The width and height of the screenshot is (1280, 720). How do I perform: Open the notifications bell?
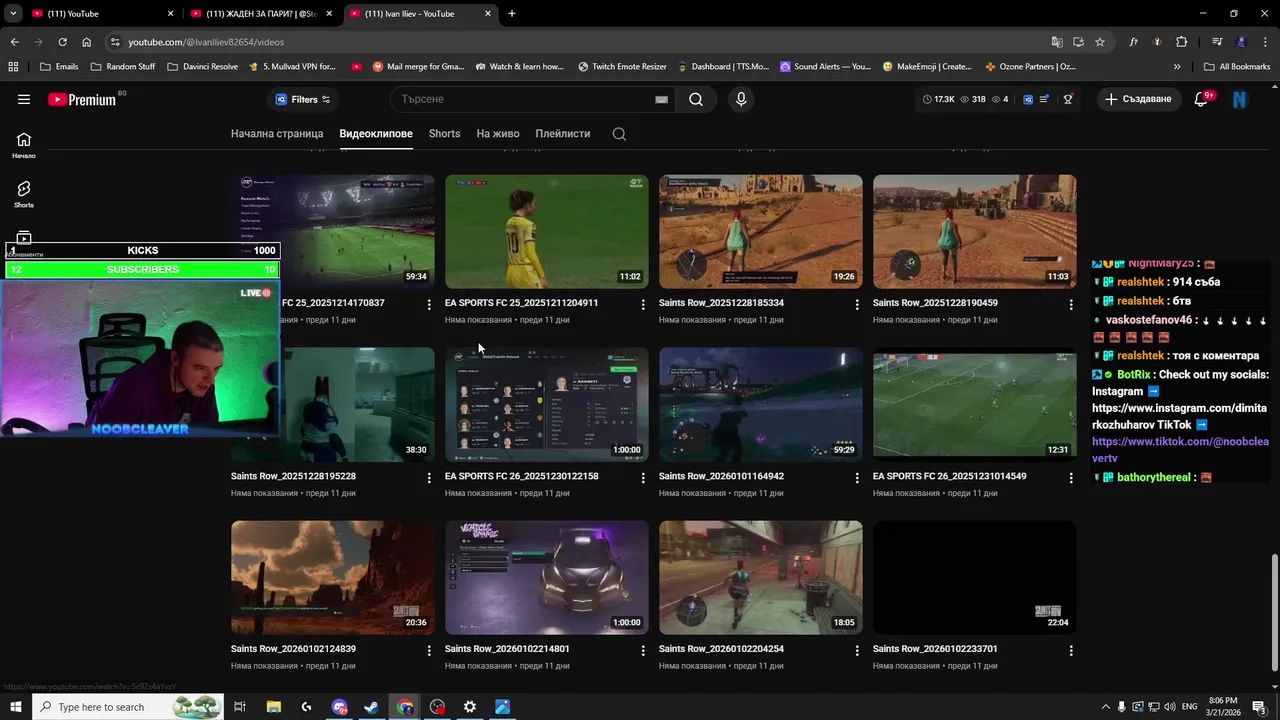point(1201,99)
